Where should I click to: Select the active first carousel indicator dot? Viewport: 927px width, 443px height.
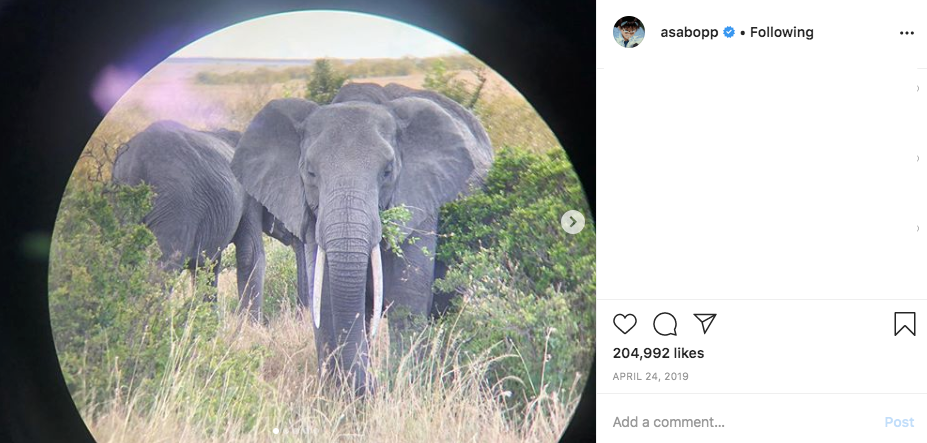[x=276, y=431]
